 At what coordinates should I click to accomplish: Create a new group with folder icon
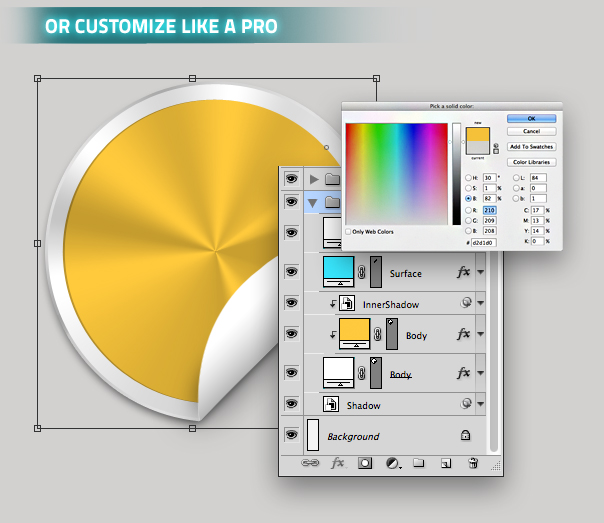[x=419, y=463]
